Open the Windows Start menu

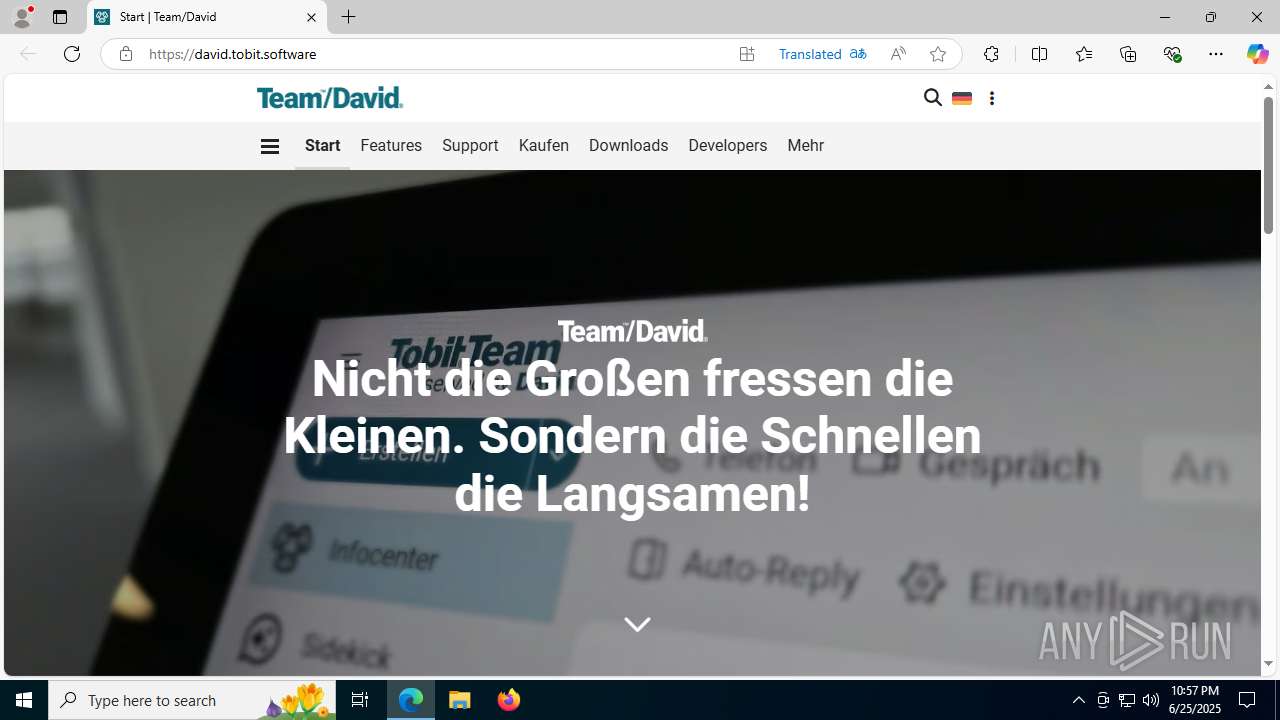coord(24,700)
